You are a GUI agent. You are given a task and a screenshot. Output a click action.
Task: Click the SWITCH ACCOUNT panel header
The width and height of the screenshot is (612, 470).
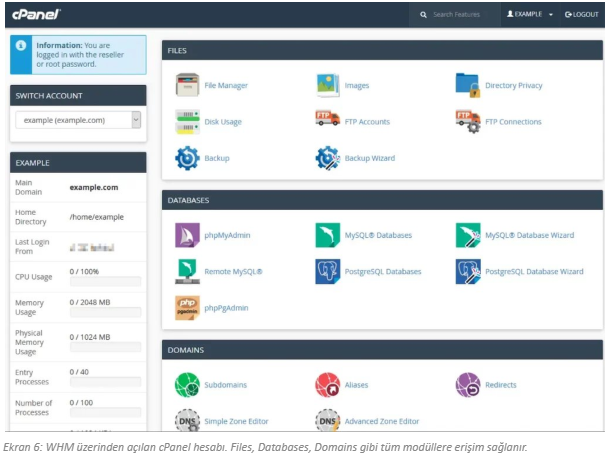tap(78, 96)
